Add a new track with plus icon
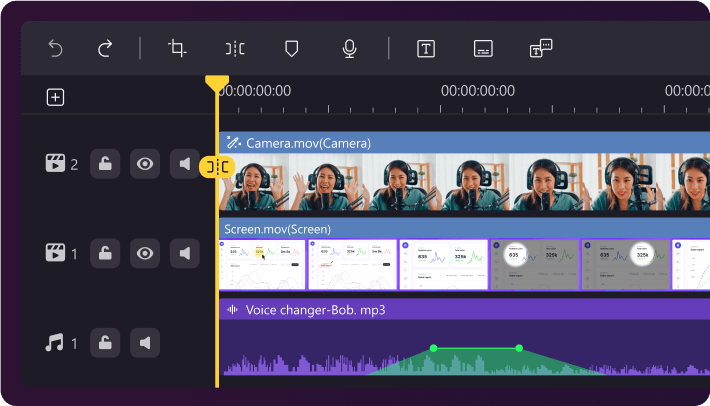The width and height of the screenshot is (710, 406). (x=56, y=97)
